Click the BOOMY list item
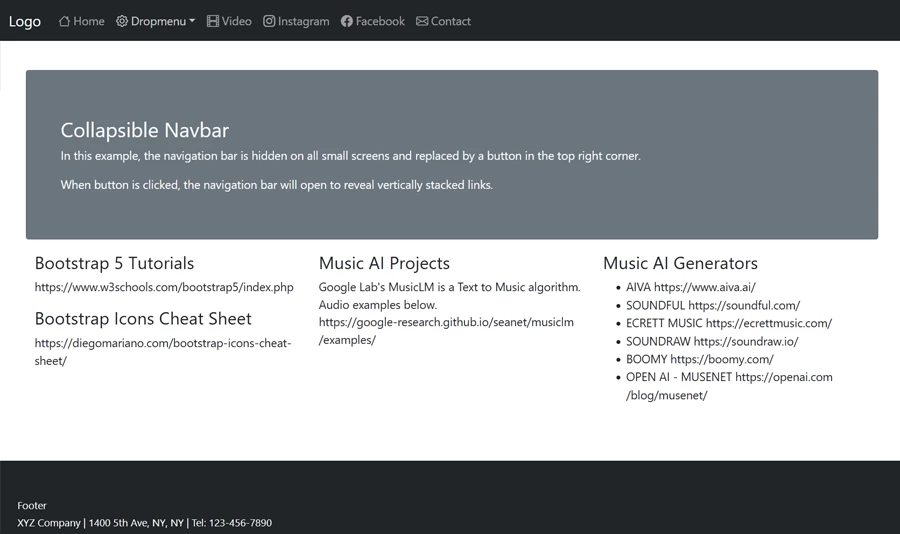Image resolution: width=900 pixels, height=534 pixels. point(700,359)
